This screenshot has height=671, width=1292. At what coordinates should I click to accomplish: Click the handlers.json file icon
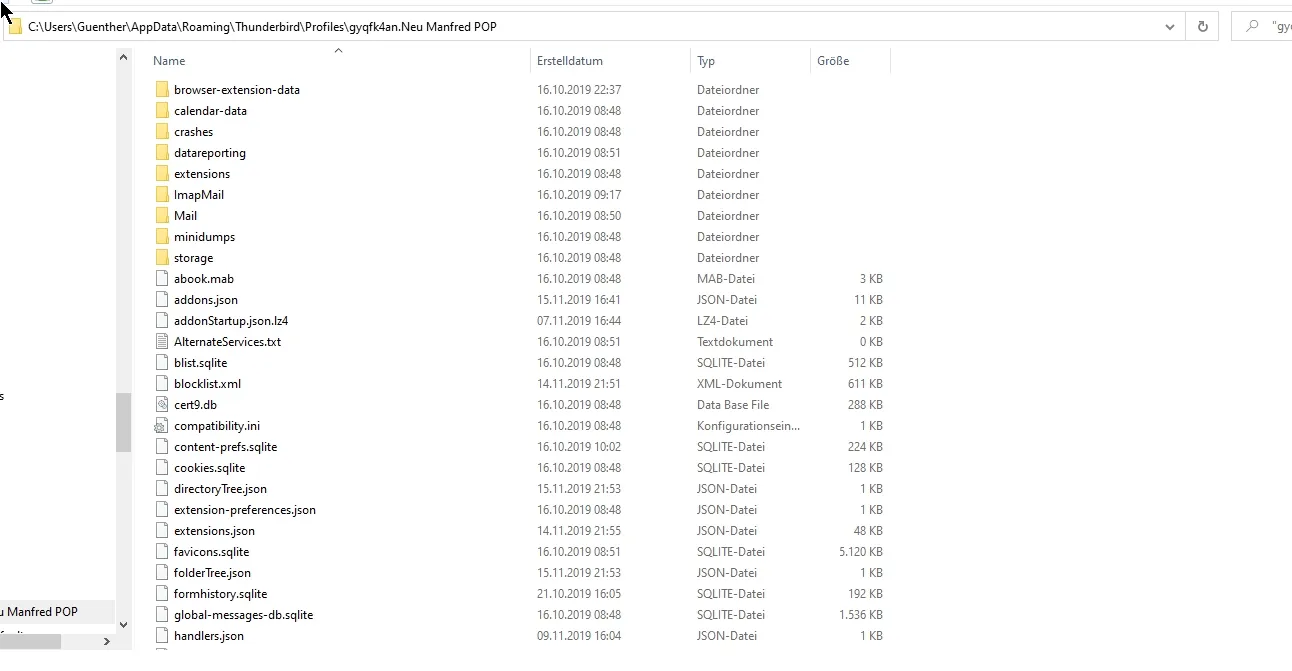pos(162,636)
